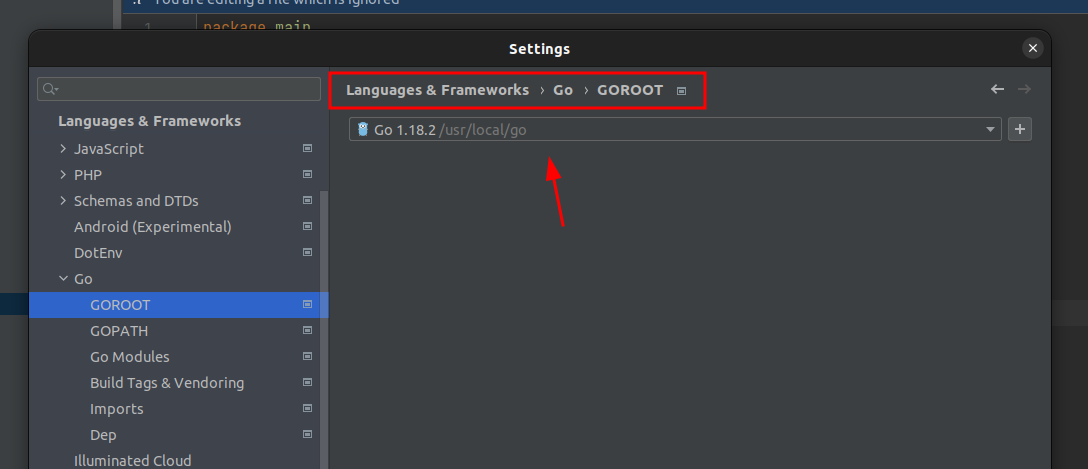This screenshot has height=469, width=1088.
Task: Click Languages & Frameworks breadcrumb link
Action: [437, 90]
